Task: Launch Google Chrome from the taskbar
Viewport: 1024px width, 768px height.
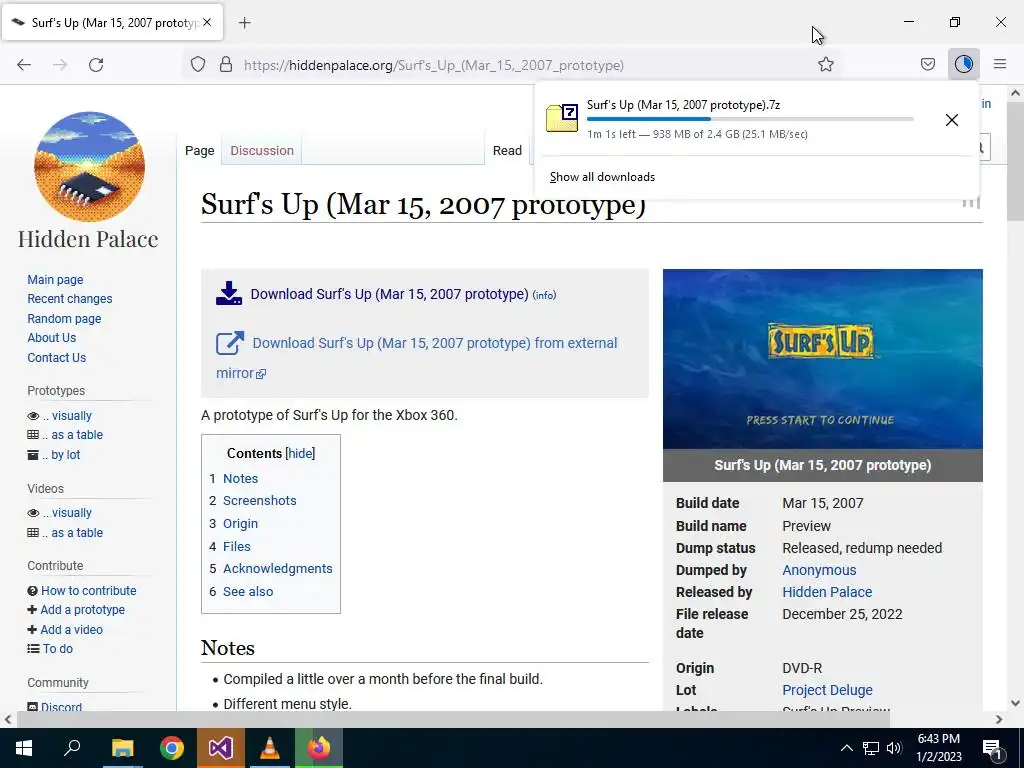Action: pyautogui.click(x=172, y=748)
